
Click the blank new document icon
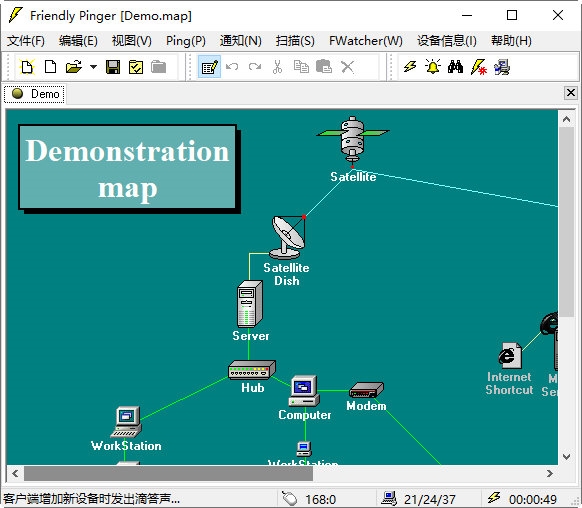[x=50, y=67]
